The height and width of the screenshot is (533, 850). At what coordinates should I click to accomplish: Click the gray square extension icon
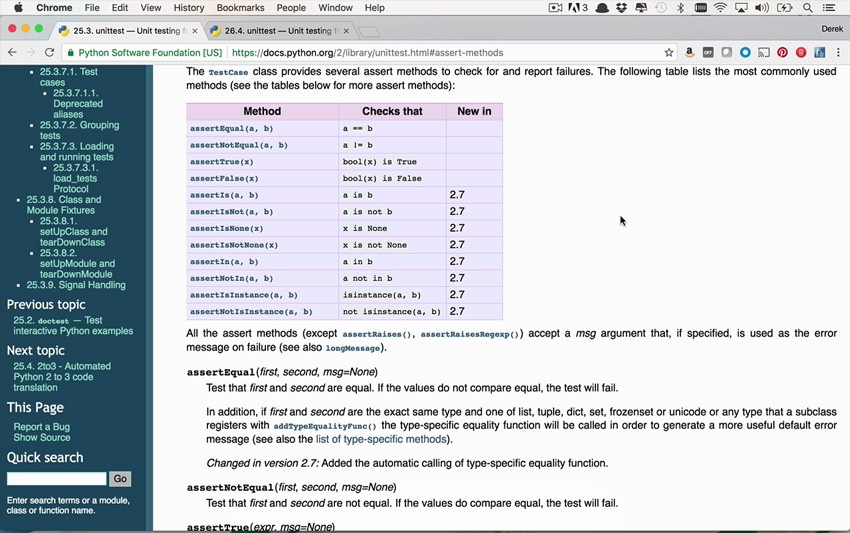point(726,53)
